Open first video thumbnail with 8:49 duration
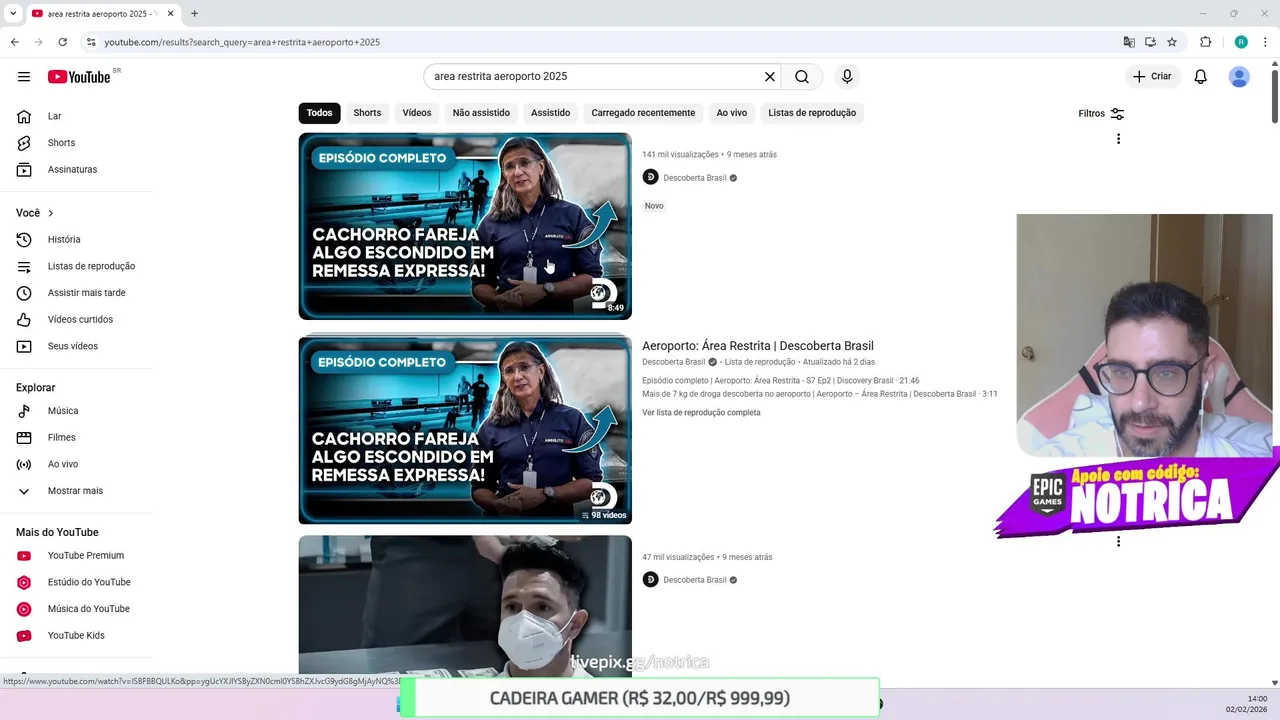The height and width of the screenshot is (720, 1280). 465,226
